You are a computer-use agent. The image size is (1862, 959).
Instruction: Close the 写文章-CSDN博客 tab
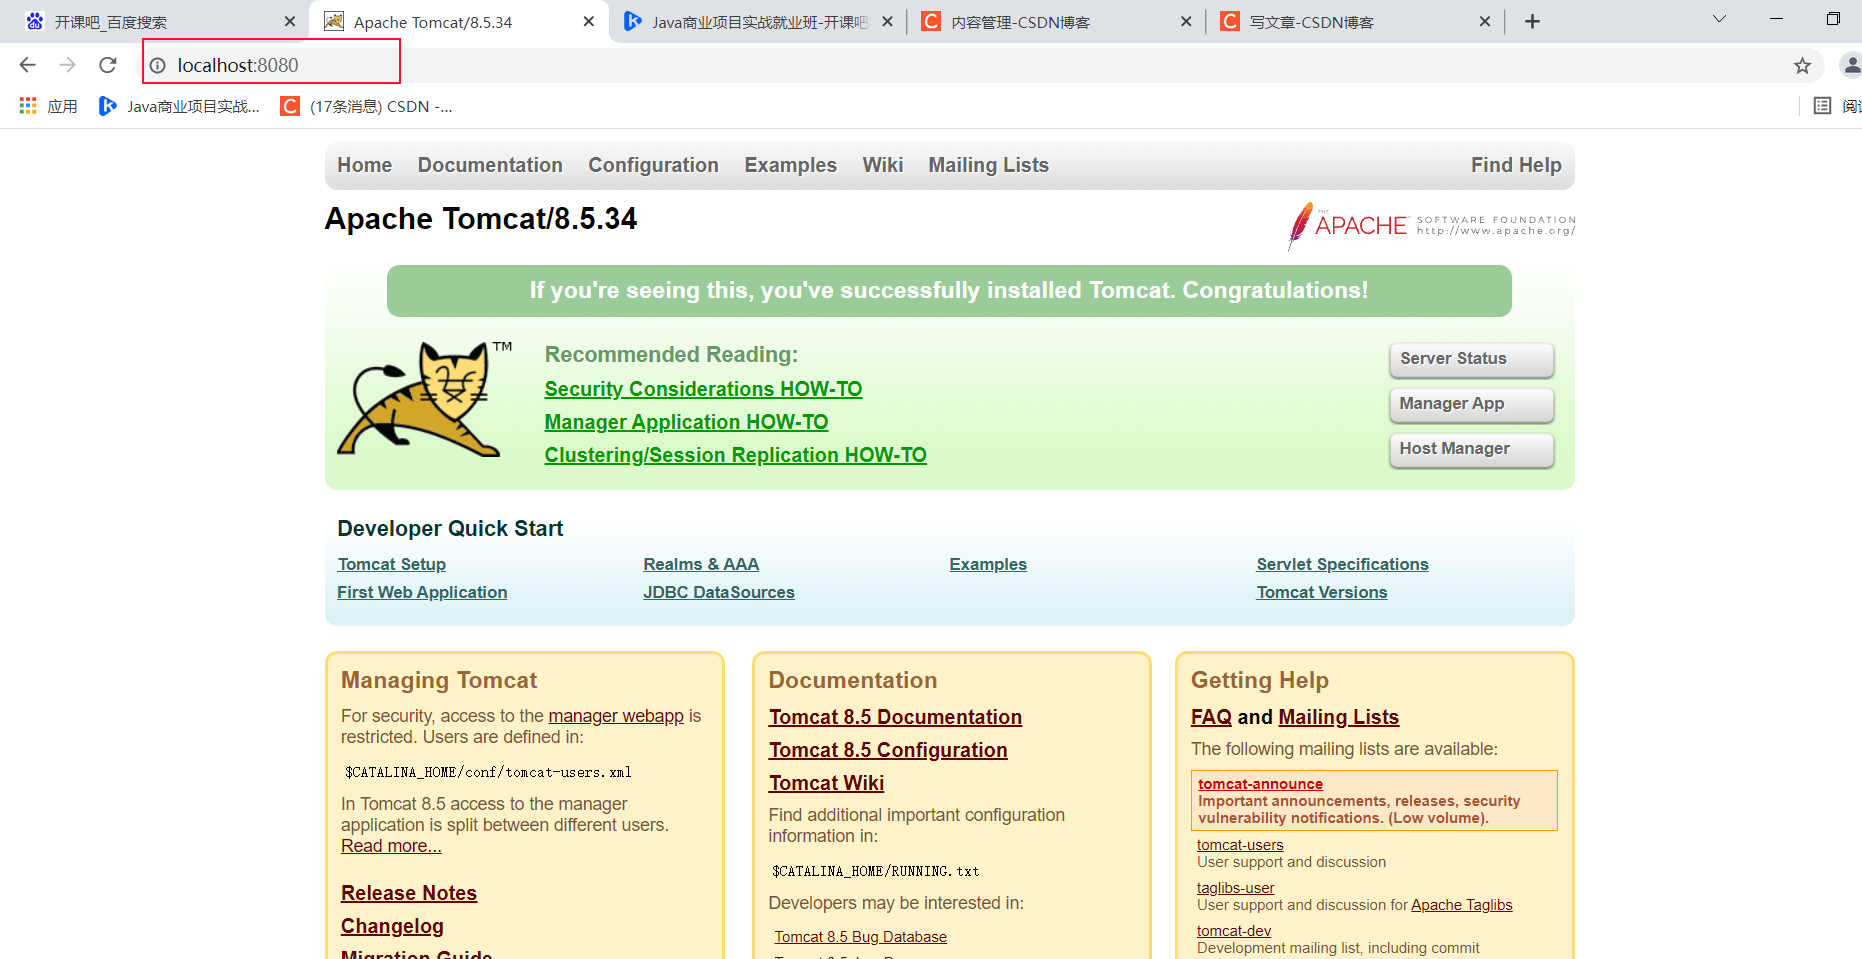(x=1485, y=21)
